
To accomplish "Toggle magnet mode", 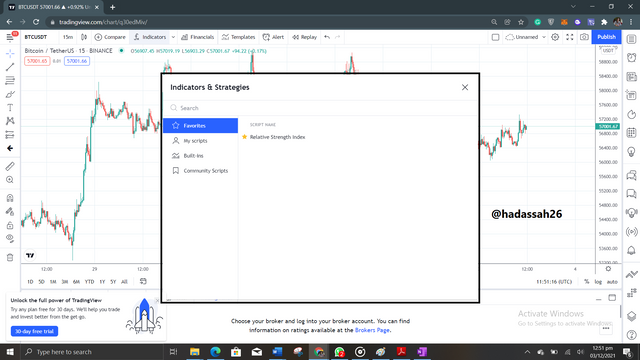I will click(10, 198).
